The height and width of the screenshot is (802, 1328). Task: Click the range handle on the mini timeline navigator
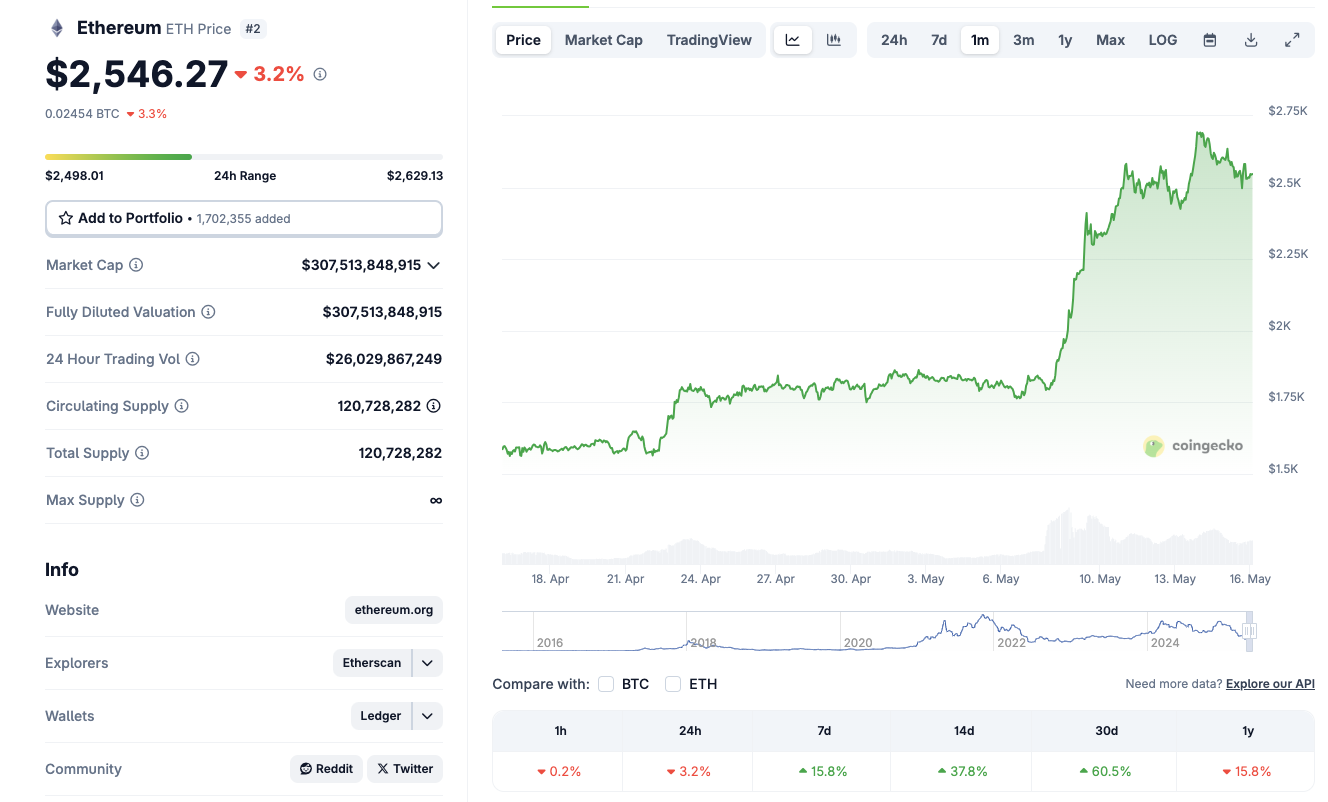(1249, 631)
